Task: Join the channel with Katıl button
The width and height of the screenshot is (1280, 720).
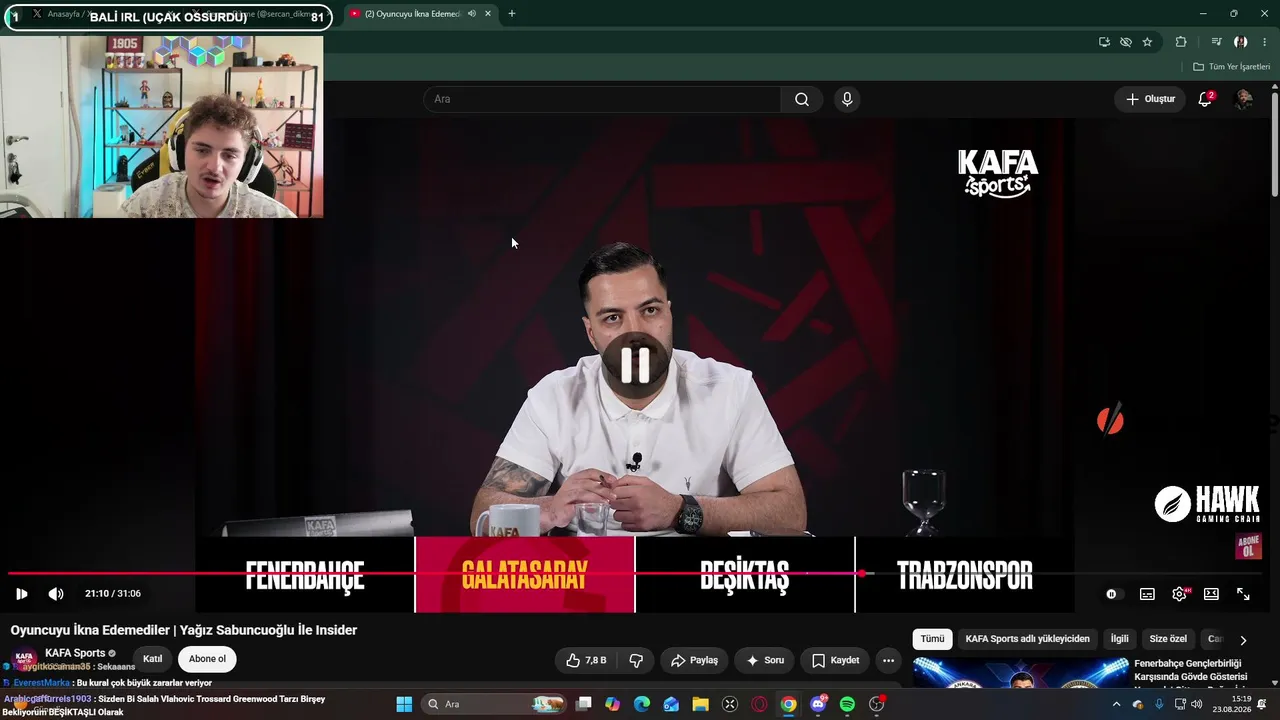Action: click(x=152, y=659)
